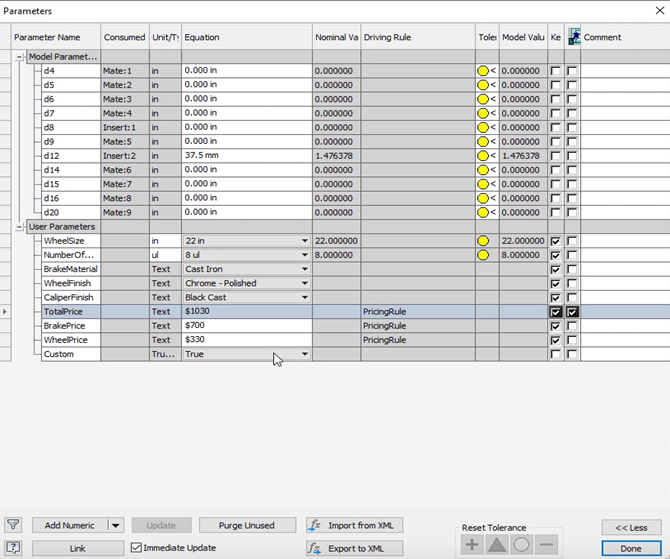Check the export checkbox for CaliperFinish
670x559 pixels.
coord(572,297)
